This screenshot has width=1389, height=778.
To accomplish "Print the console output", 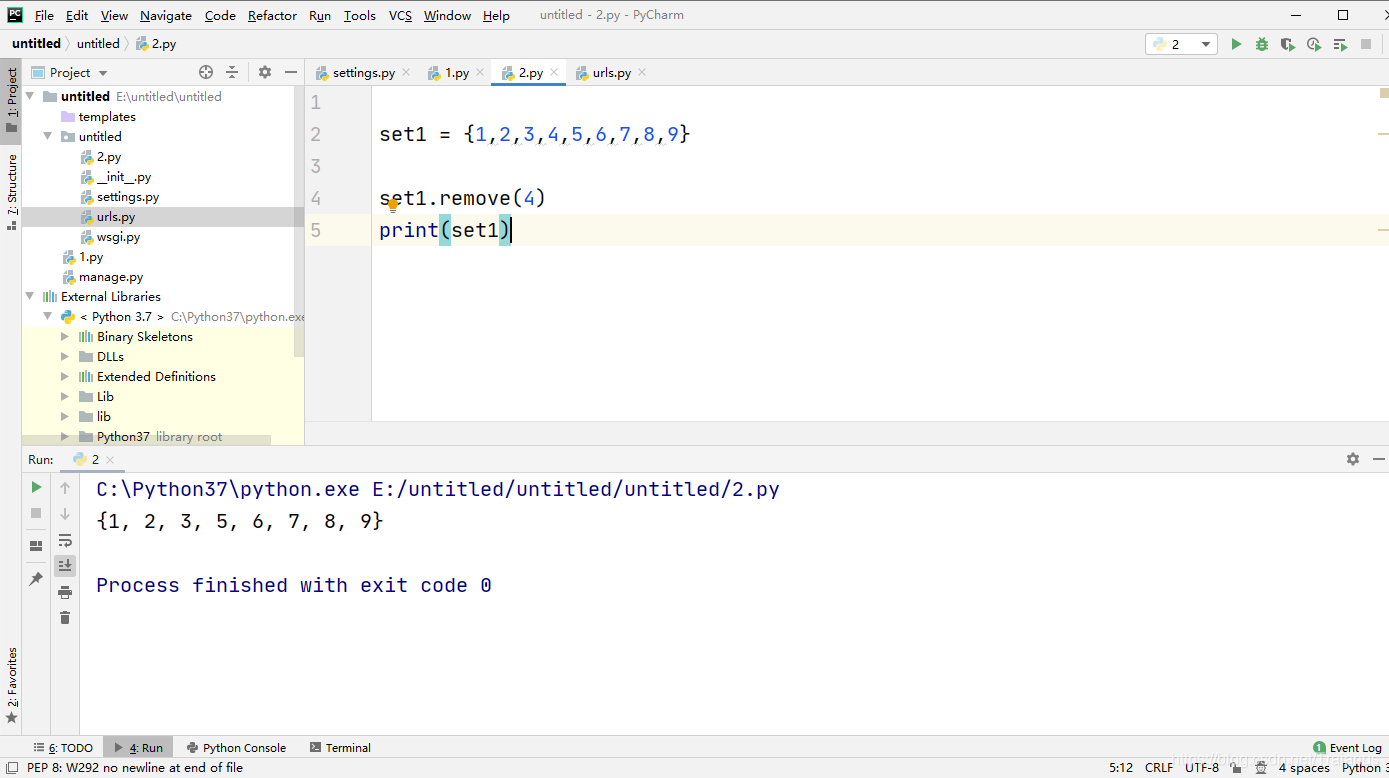I will (x=65, y=592).
